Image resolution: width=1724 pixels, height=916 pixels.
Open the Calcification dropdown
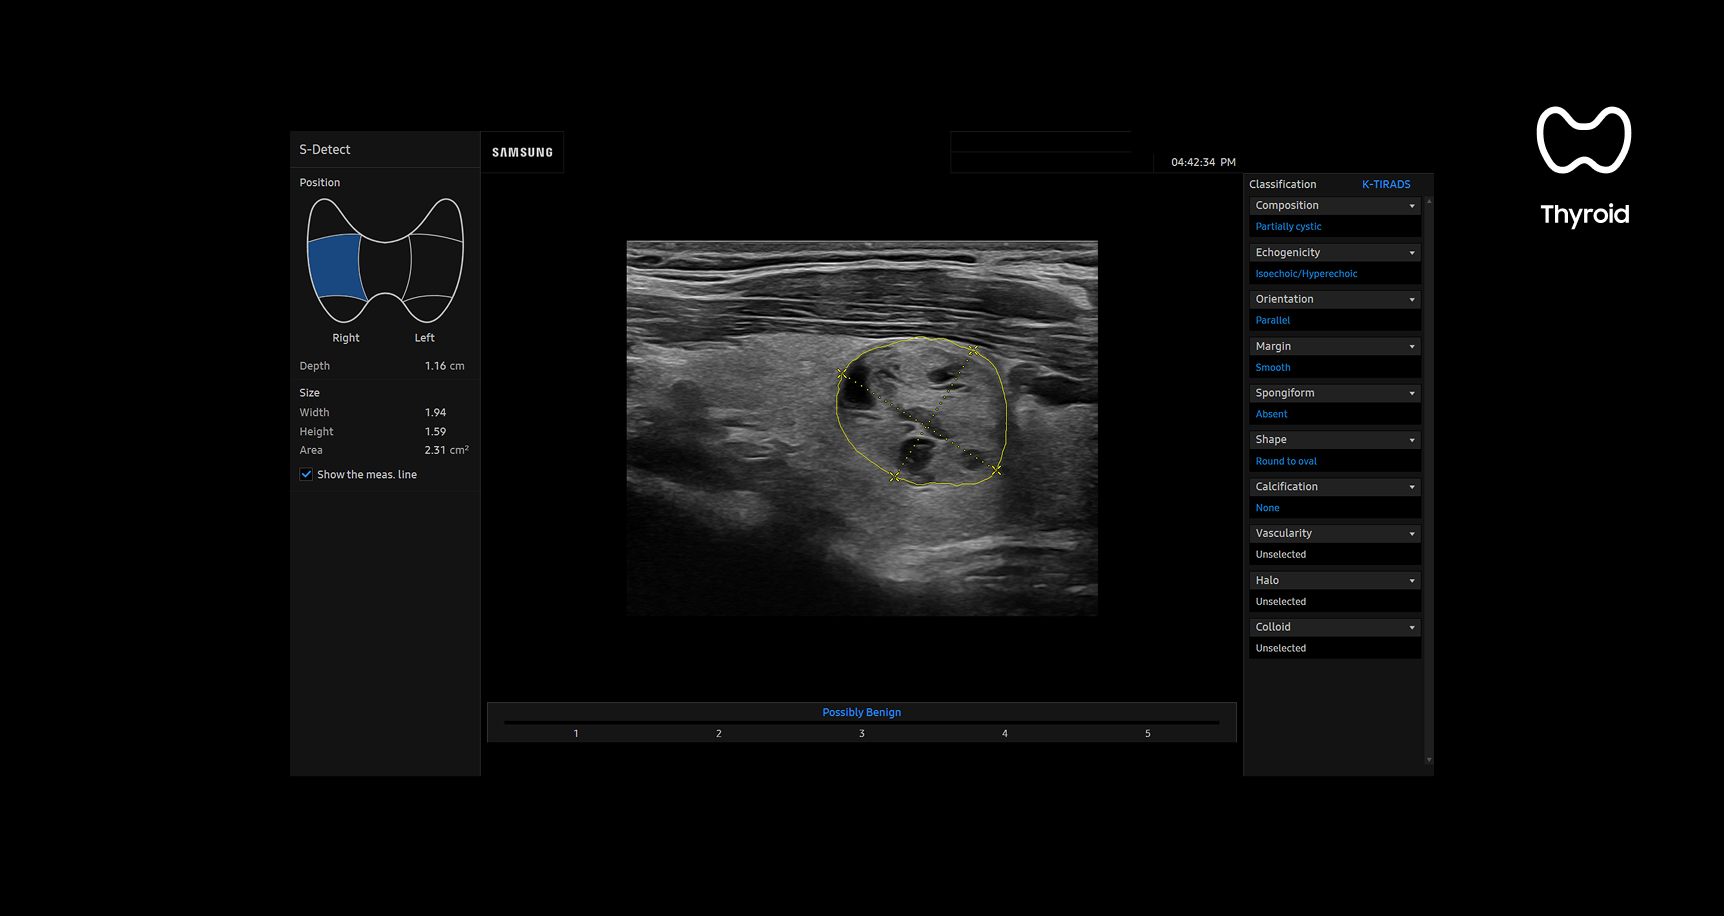pos(1334,487)
